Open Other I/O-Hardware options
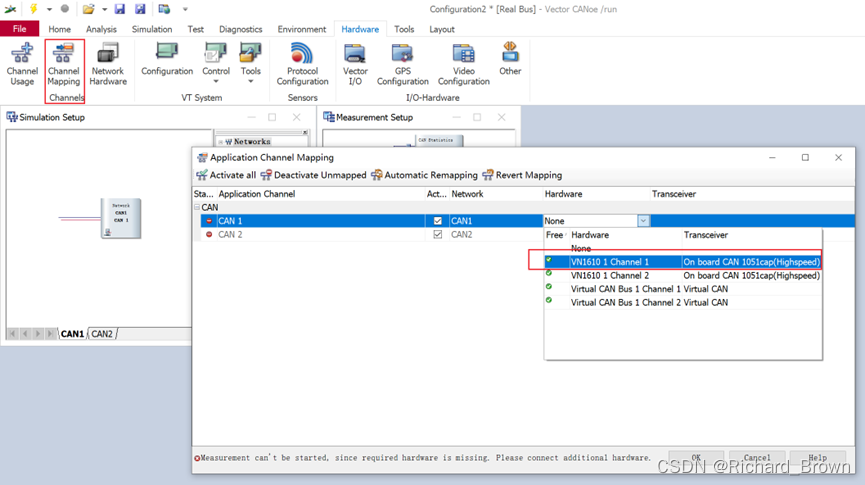 pyautogui.click(x=510, y=60)
